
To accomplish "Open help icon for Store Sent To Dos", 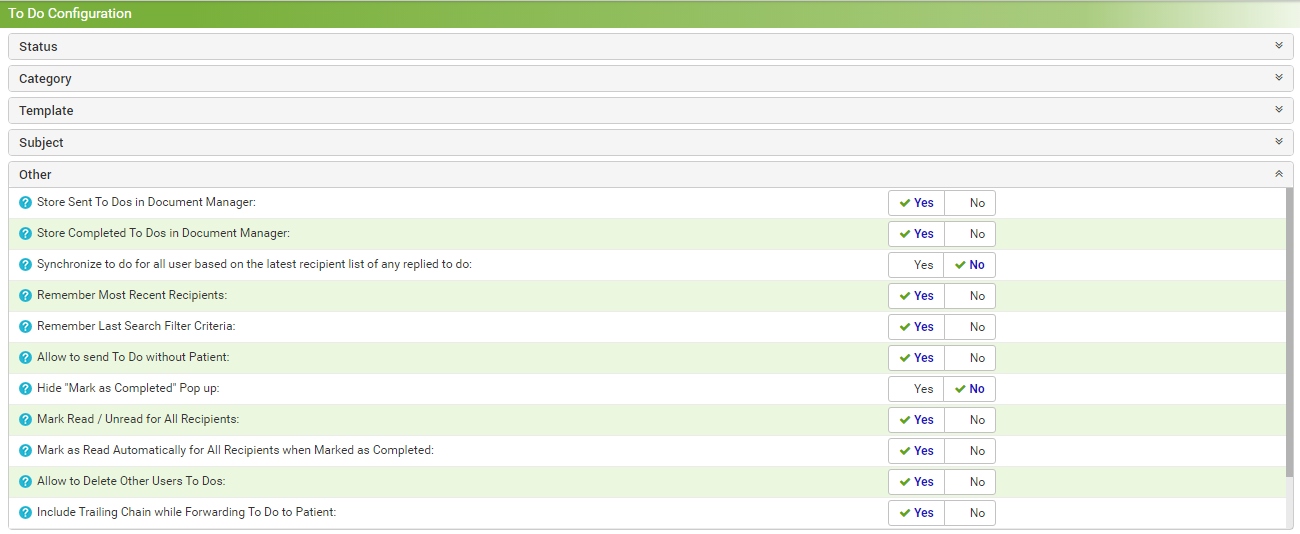I will (26, 203).
